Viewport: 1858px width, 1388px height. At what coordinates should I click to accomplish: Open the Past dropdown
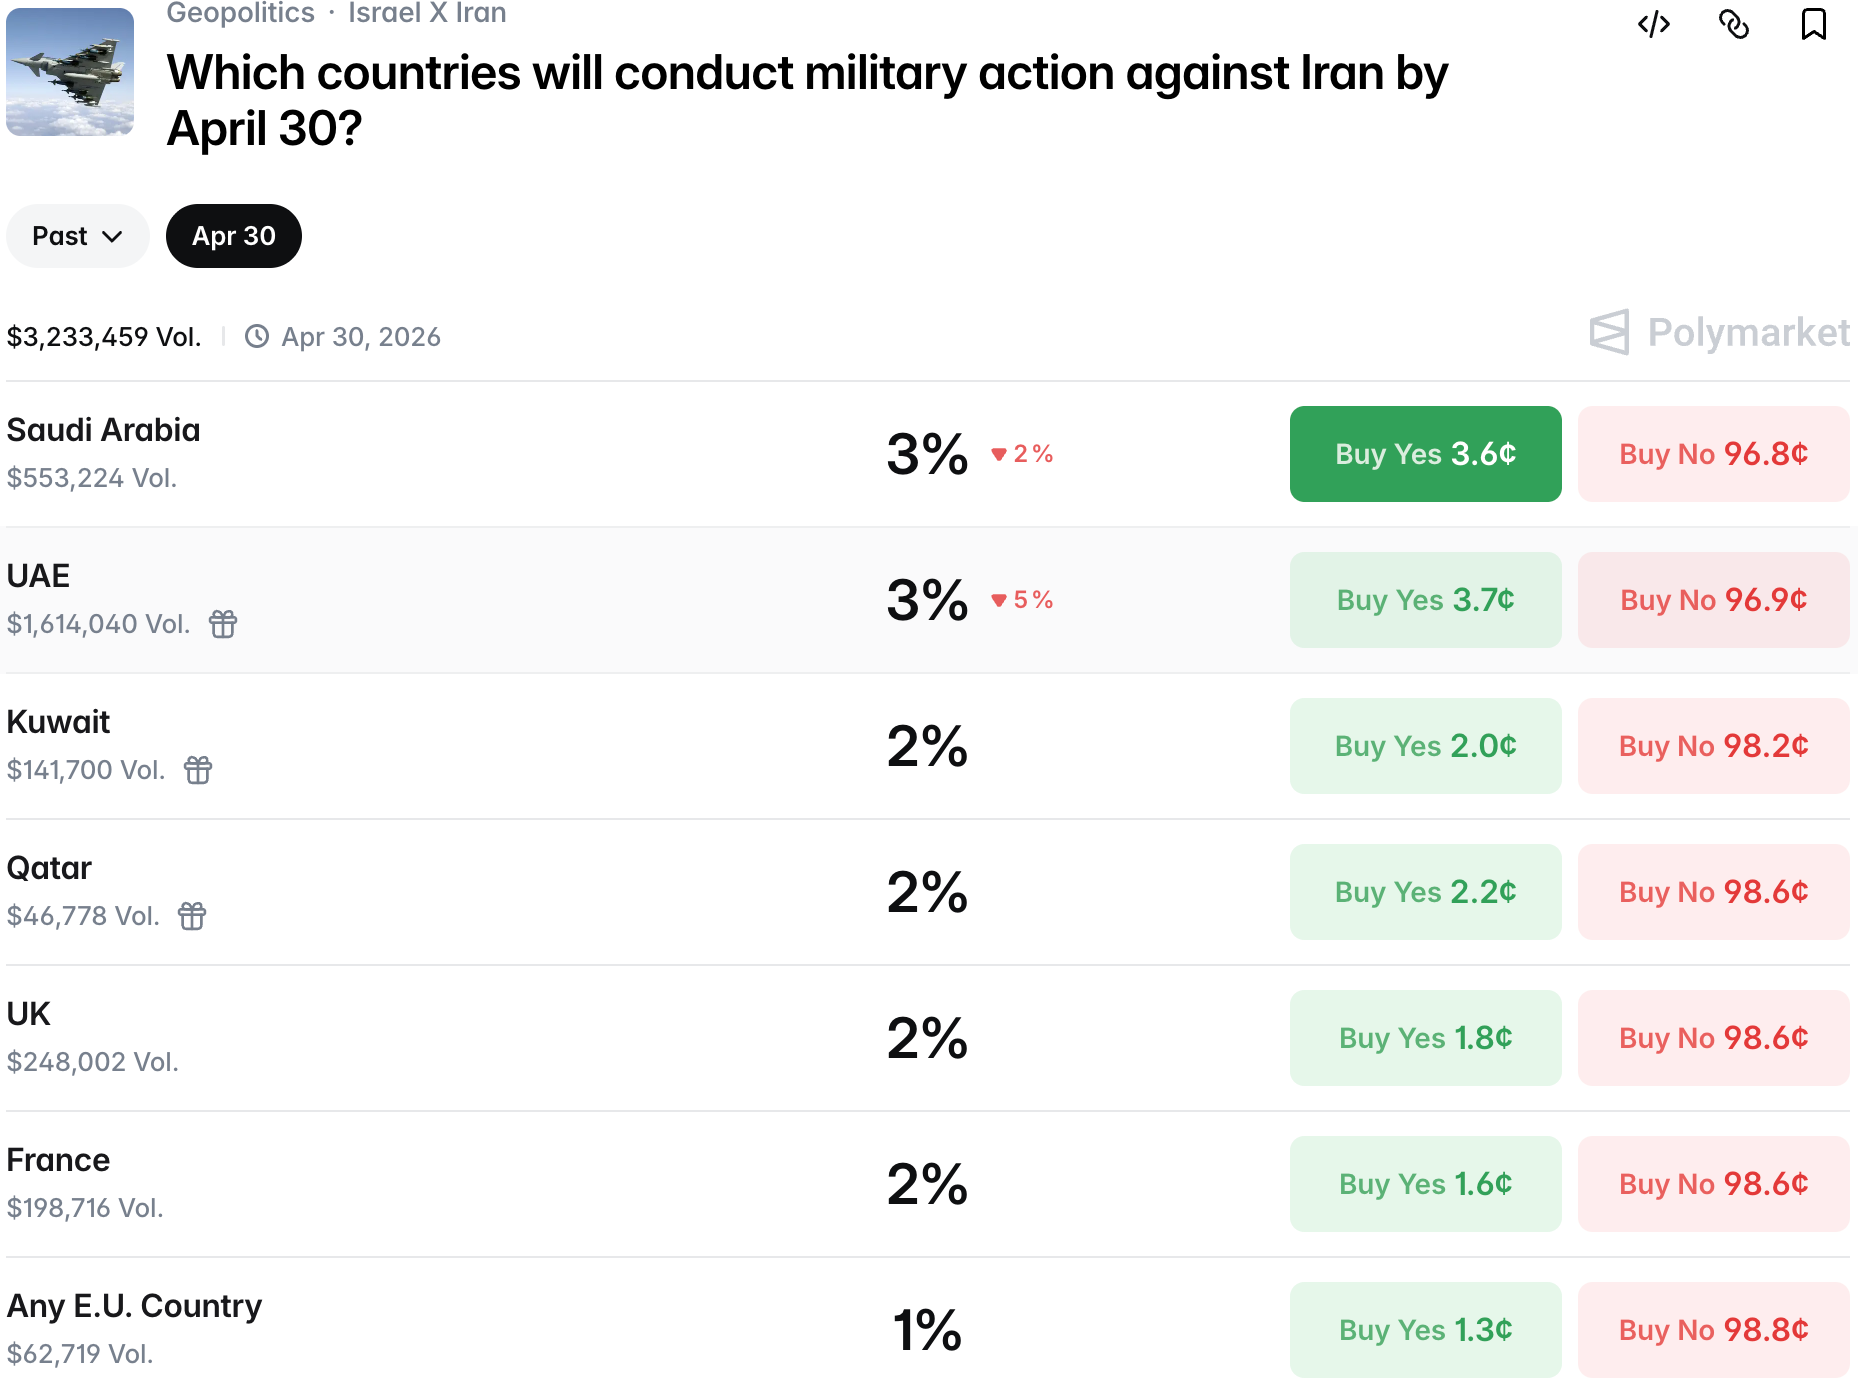coord(77,236)
